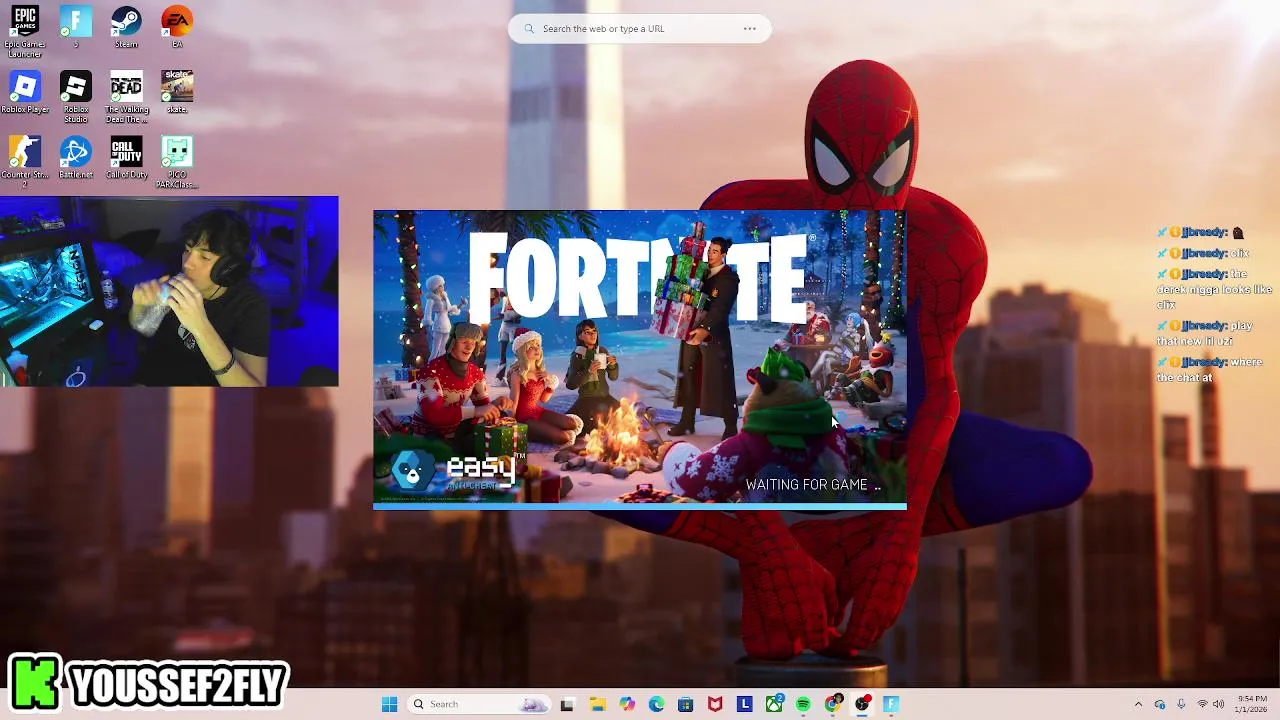Open the clock showing 9:54 PM
This screenshot has height=720, width=1280.
tap(1252, 704)
